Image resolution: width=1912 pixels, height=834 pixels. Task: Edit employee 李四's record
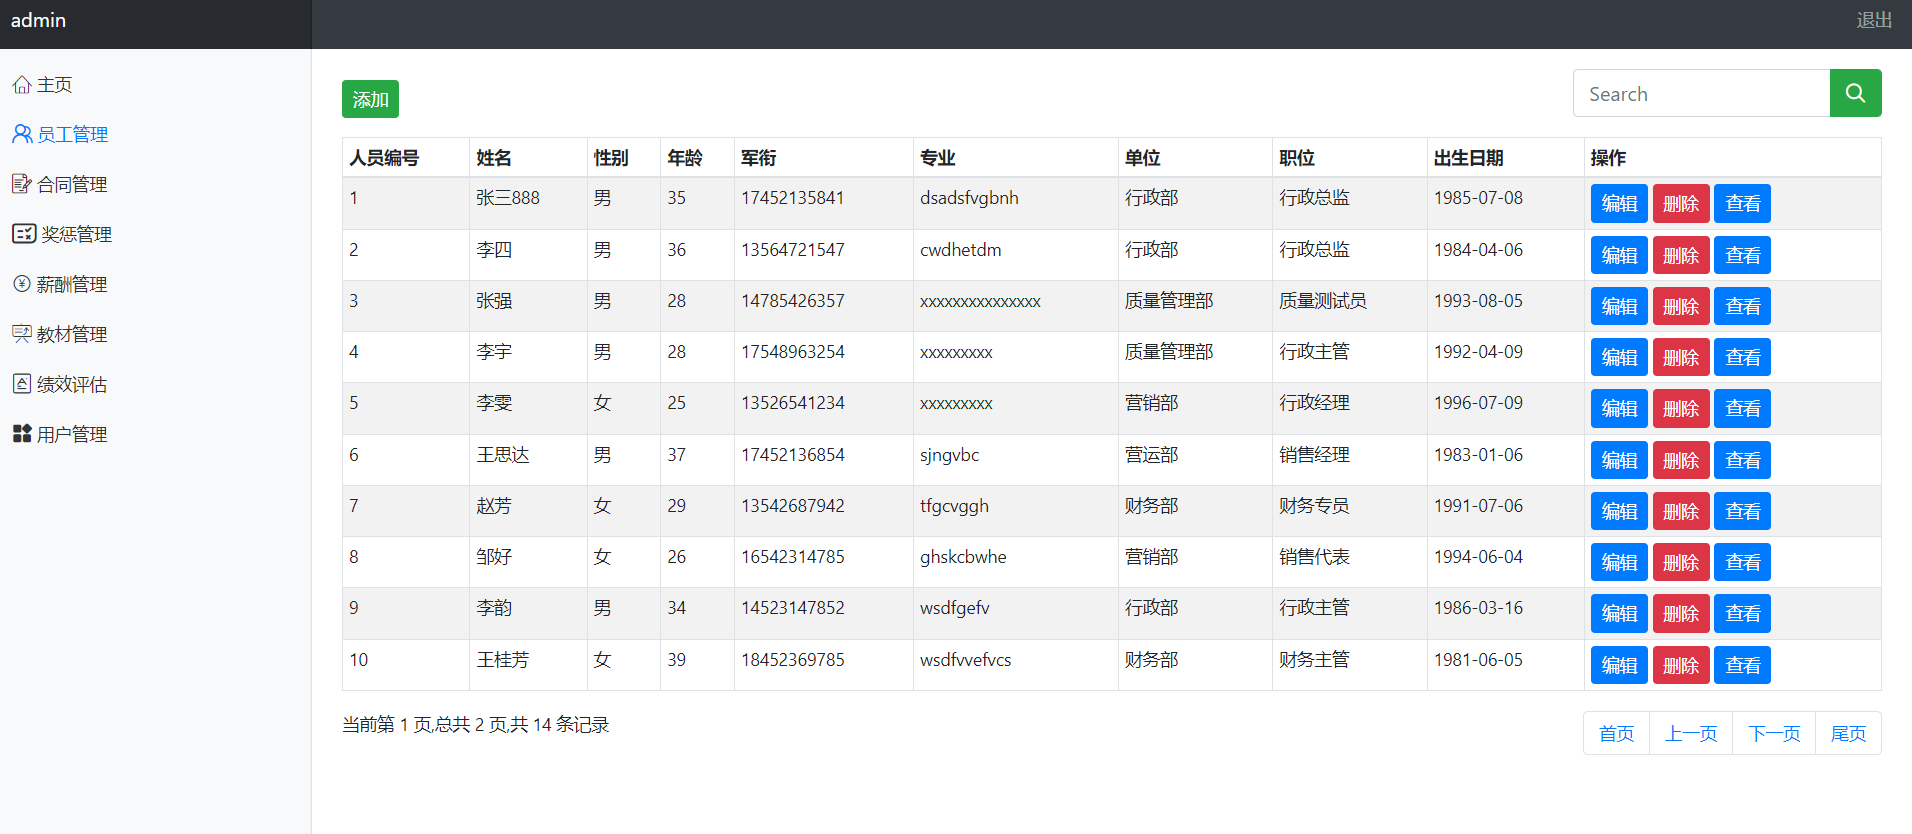tap(1619, 255)
